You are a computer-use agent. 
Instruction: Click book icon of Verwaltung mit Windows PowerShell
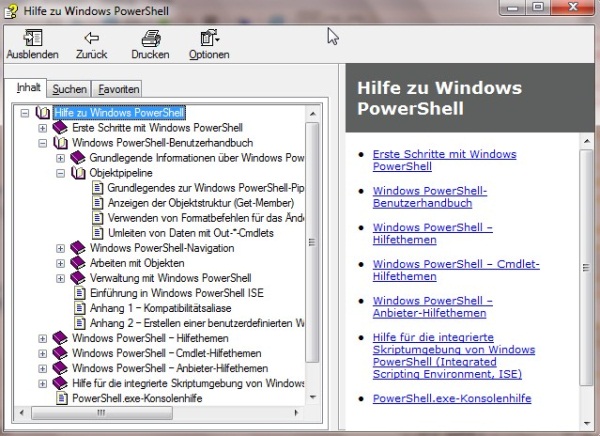pos(78,278)
